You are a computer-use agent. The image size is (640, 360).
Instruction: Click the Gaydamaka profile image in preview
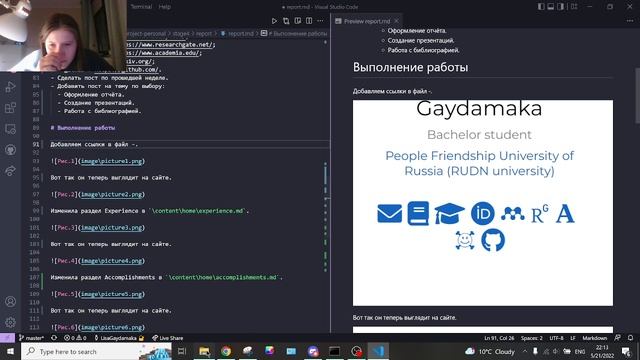483,203
